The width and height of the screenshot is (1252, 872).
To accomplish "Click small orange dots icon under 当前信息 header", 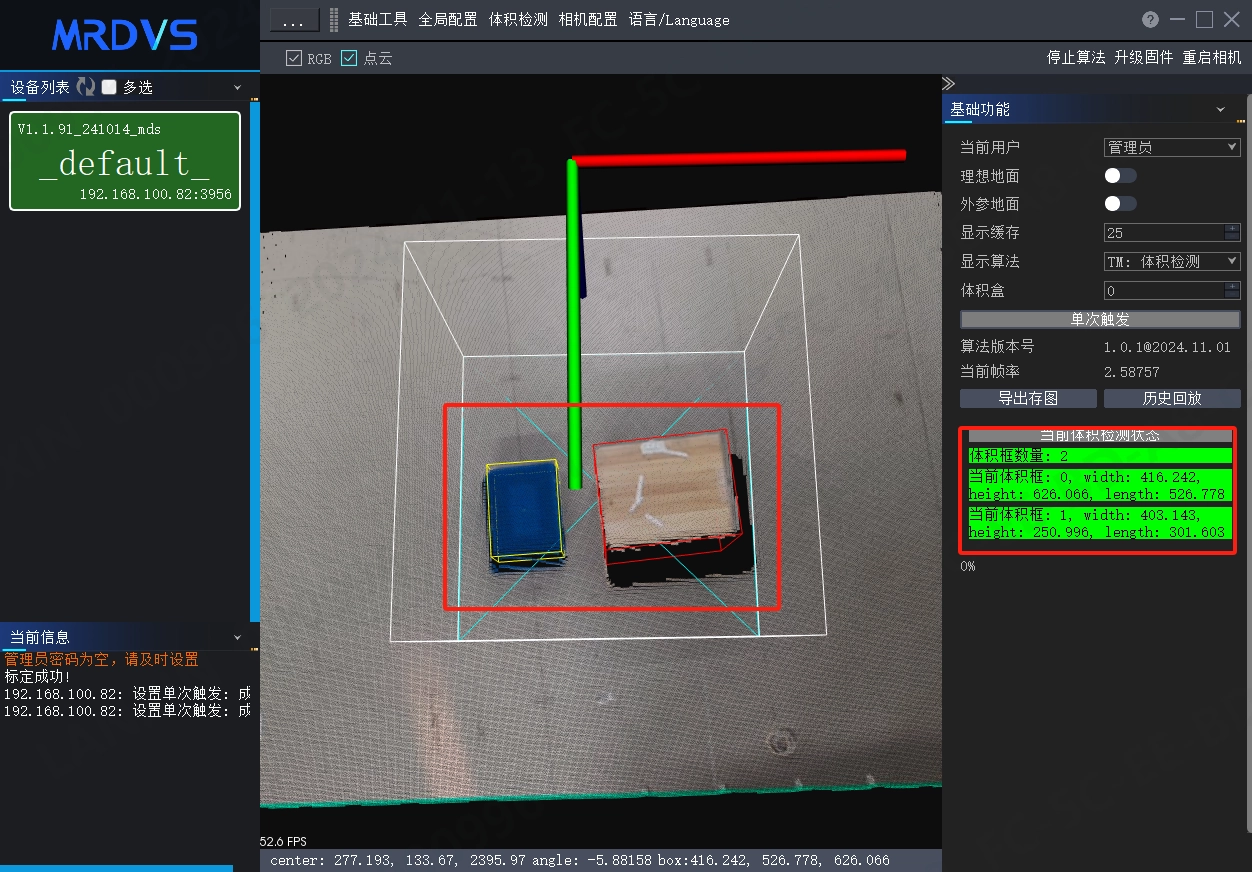I will click(254, 650).
